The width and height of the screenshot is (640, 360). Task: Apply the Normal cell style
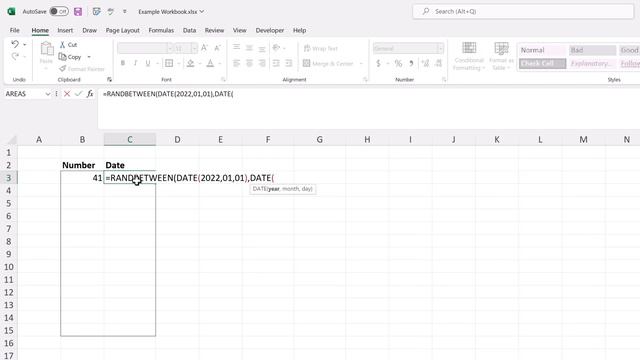pyautogui.click(x=542, y=50)
